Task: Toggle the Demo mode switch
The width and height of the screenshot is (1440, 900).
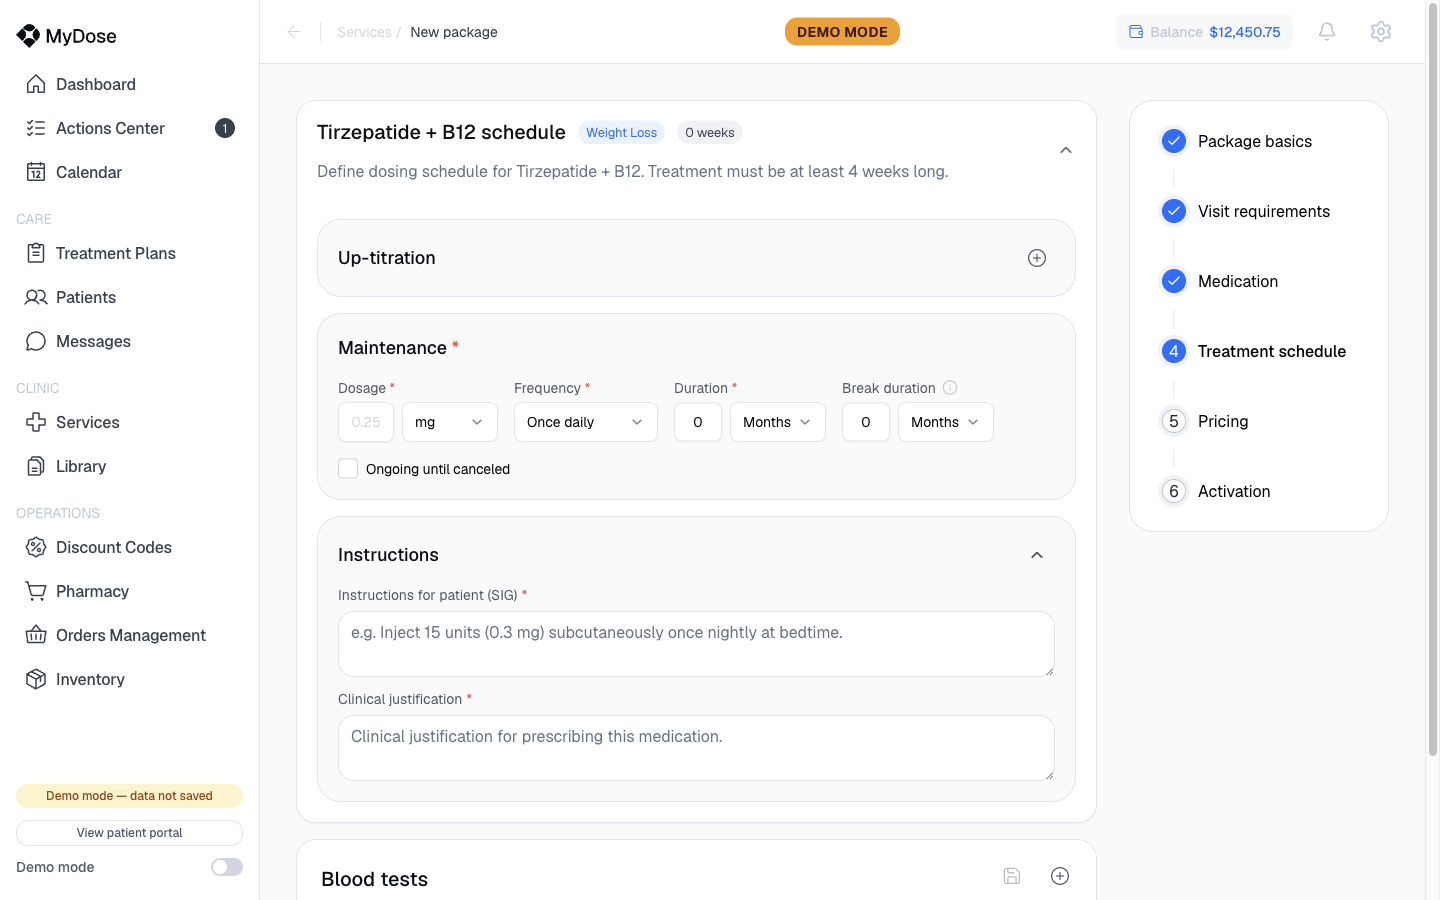Action: coord(227,867)
